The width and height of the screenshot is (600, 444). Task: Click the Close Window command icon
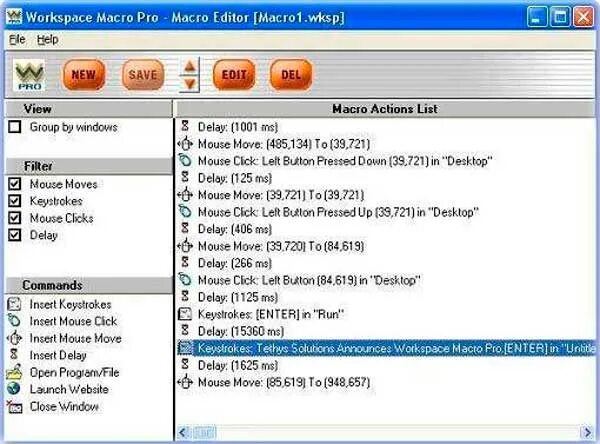click(14, 406)
